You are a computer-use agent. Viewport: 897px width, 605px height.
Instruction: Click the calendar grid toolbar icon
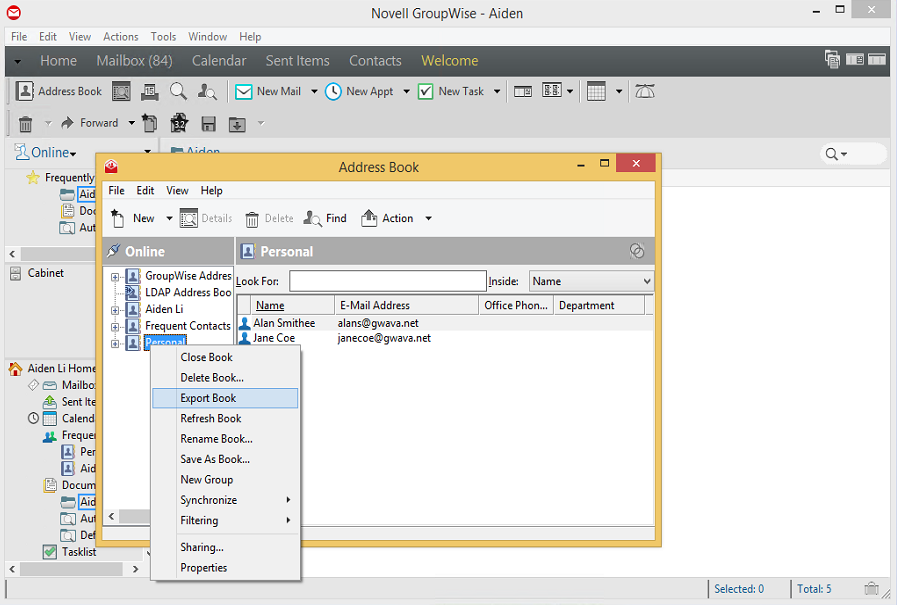[596, 91]
